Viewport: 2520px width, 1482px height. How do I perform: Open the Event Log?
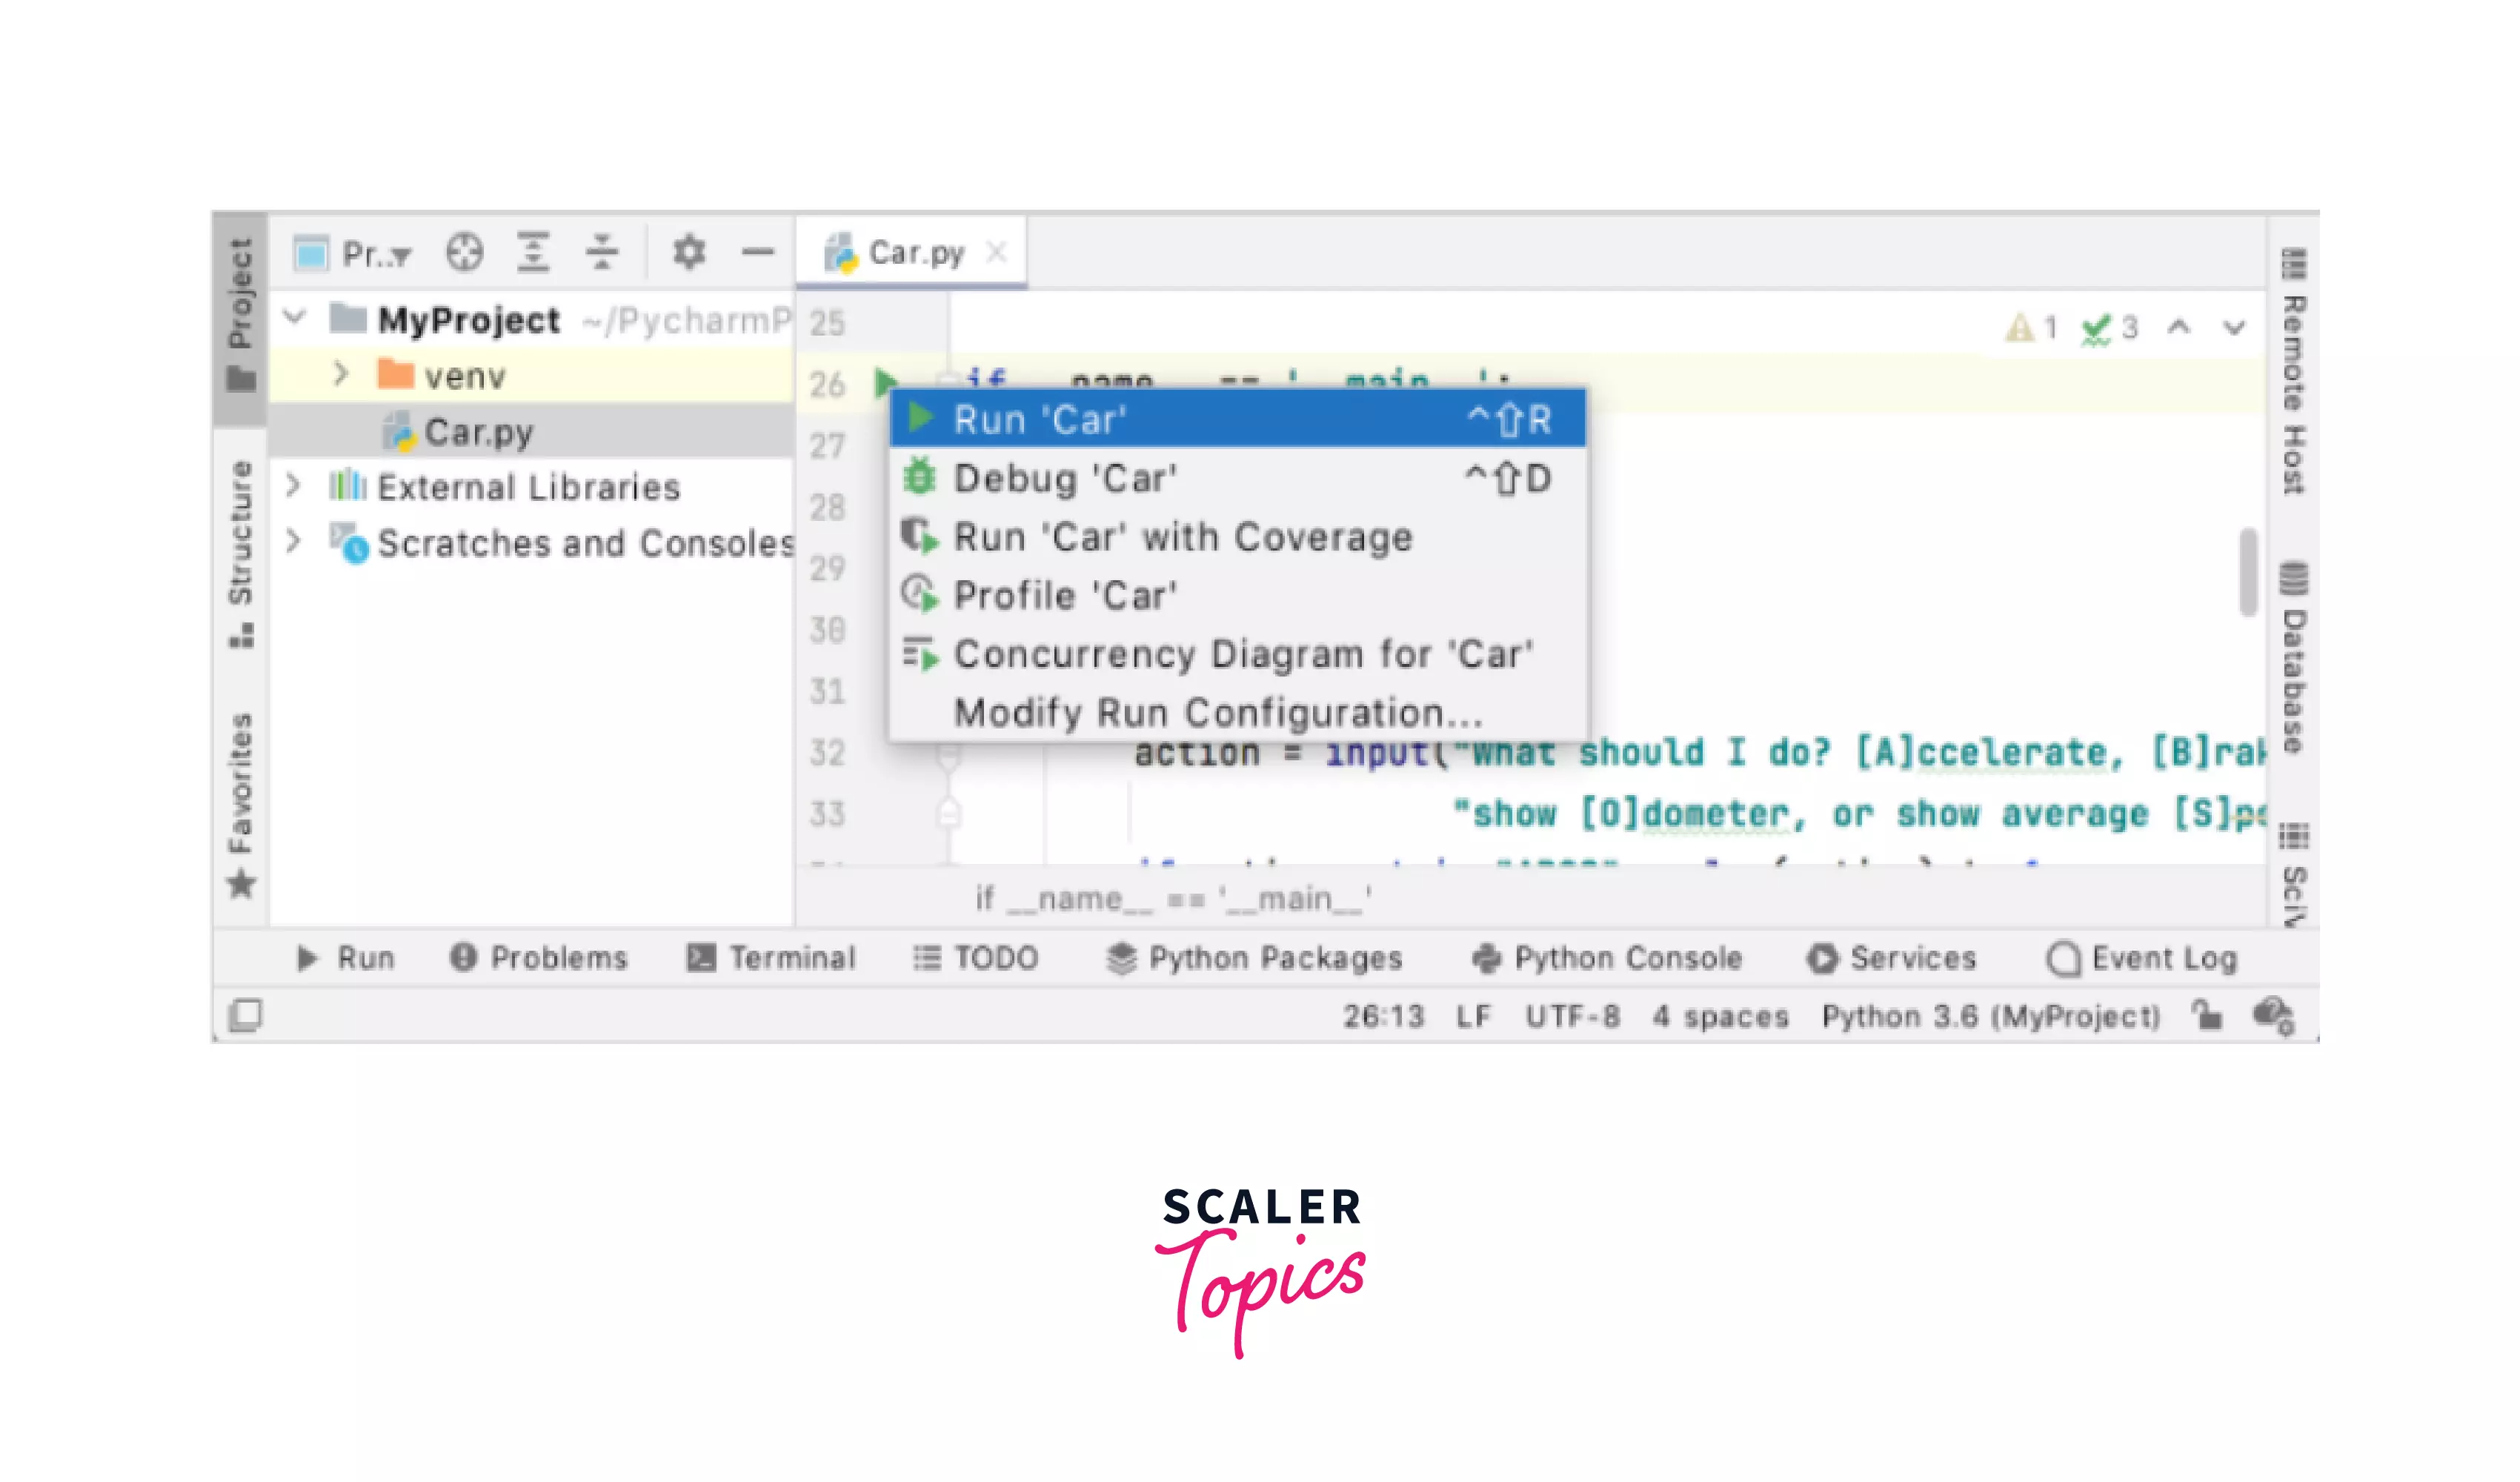(2142, 958)
